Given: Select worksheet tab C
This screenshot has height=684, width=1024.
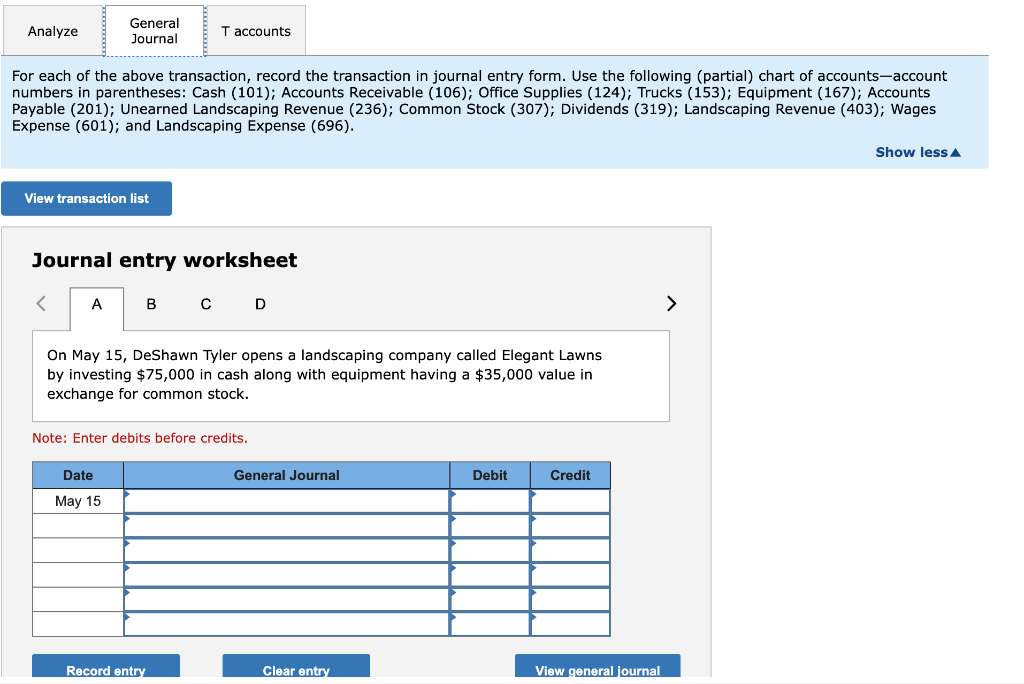Looking at the screenshot, I should 206,304.
